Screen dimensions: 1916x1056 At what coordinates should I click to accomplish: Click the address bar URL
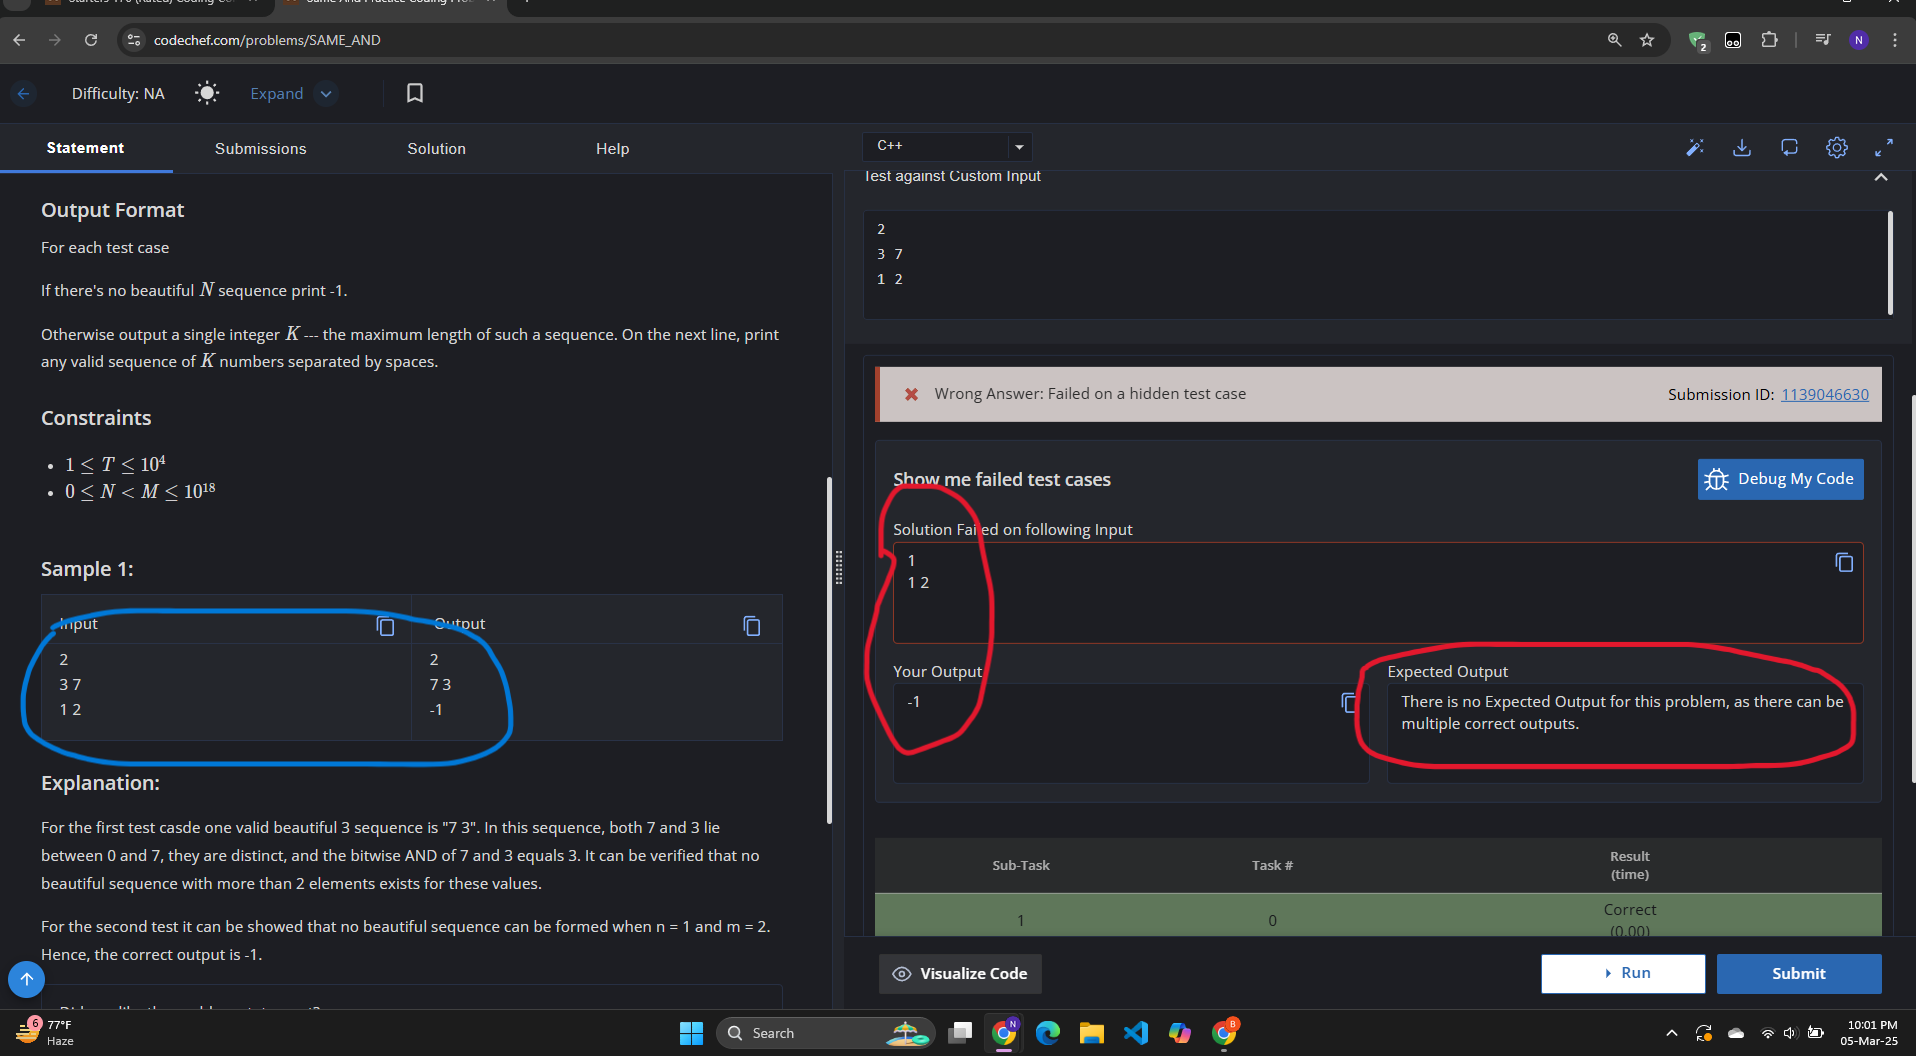(267, 40)
